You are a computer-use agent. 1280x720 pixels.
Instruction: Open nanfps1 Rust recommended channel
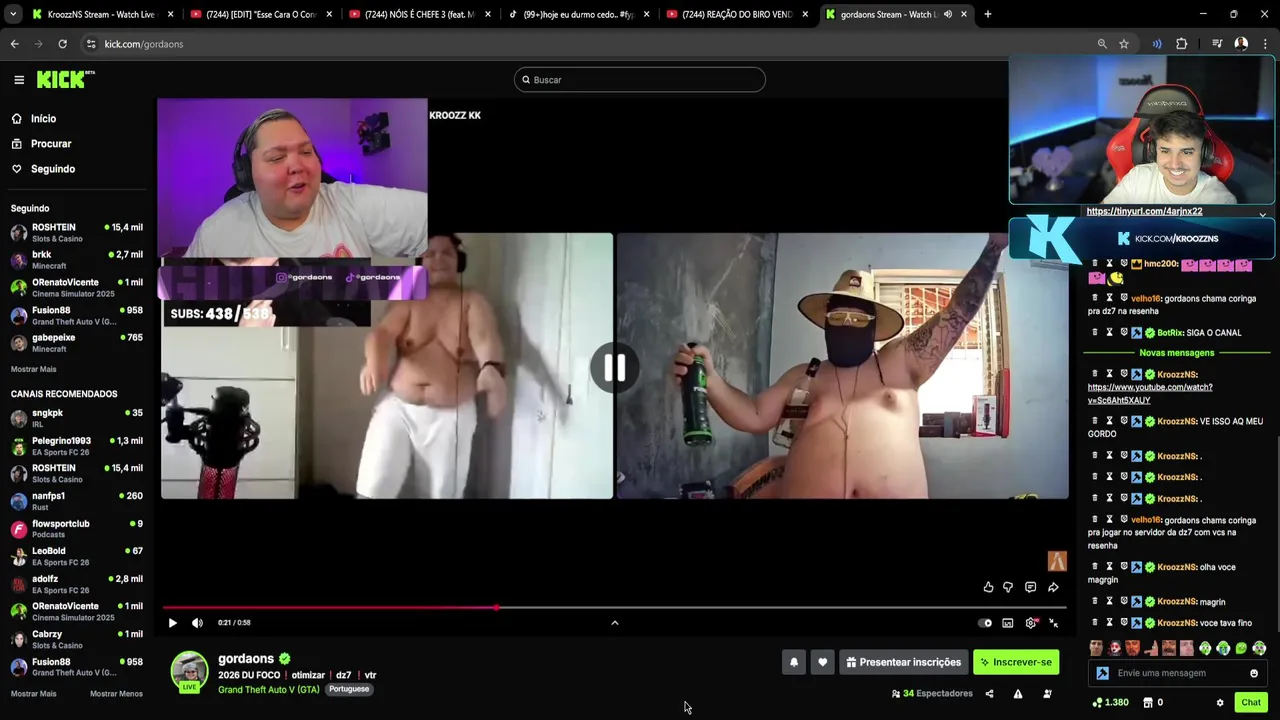(78, 501)
